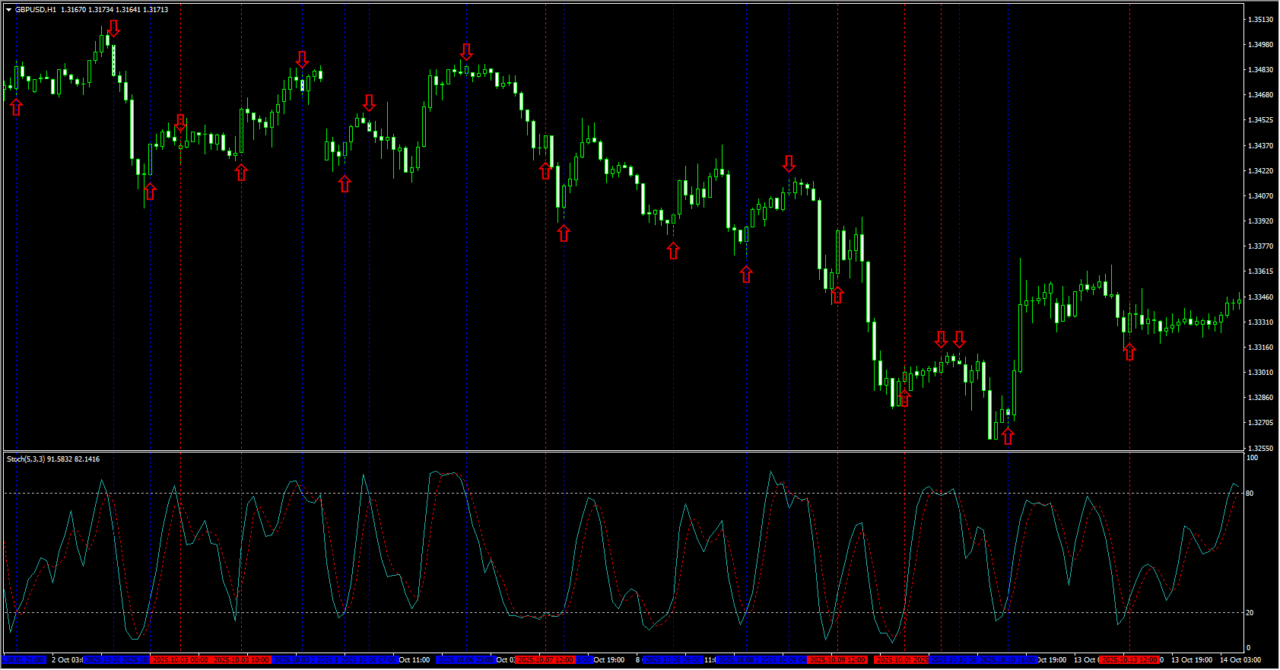Click the red 2025.10.09 12:00 time label
This screenshot has width=1280, height=670.
click(839, 660)
